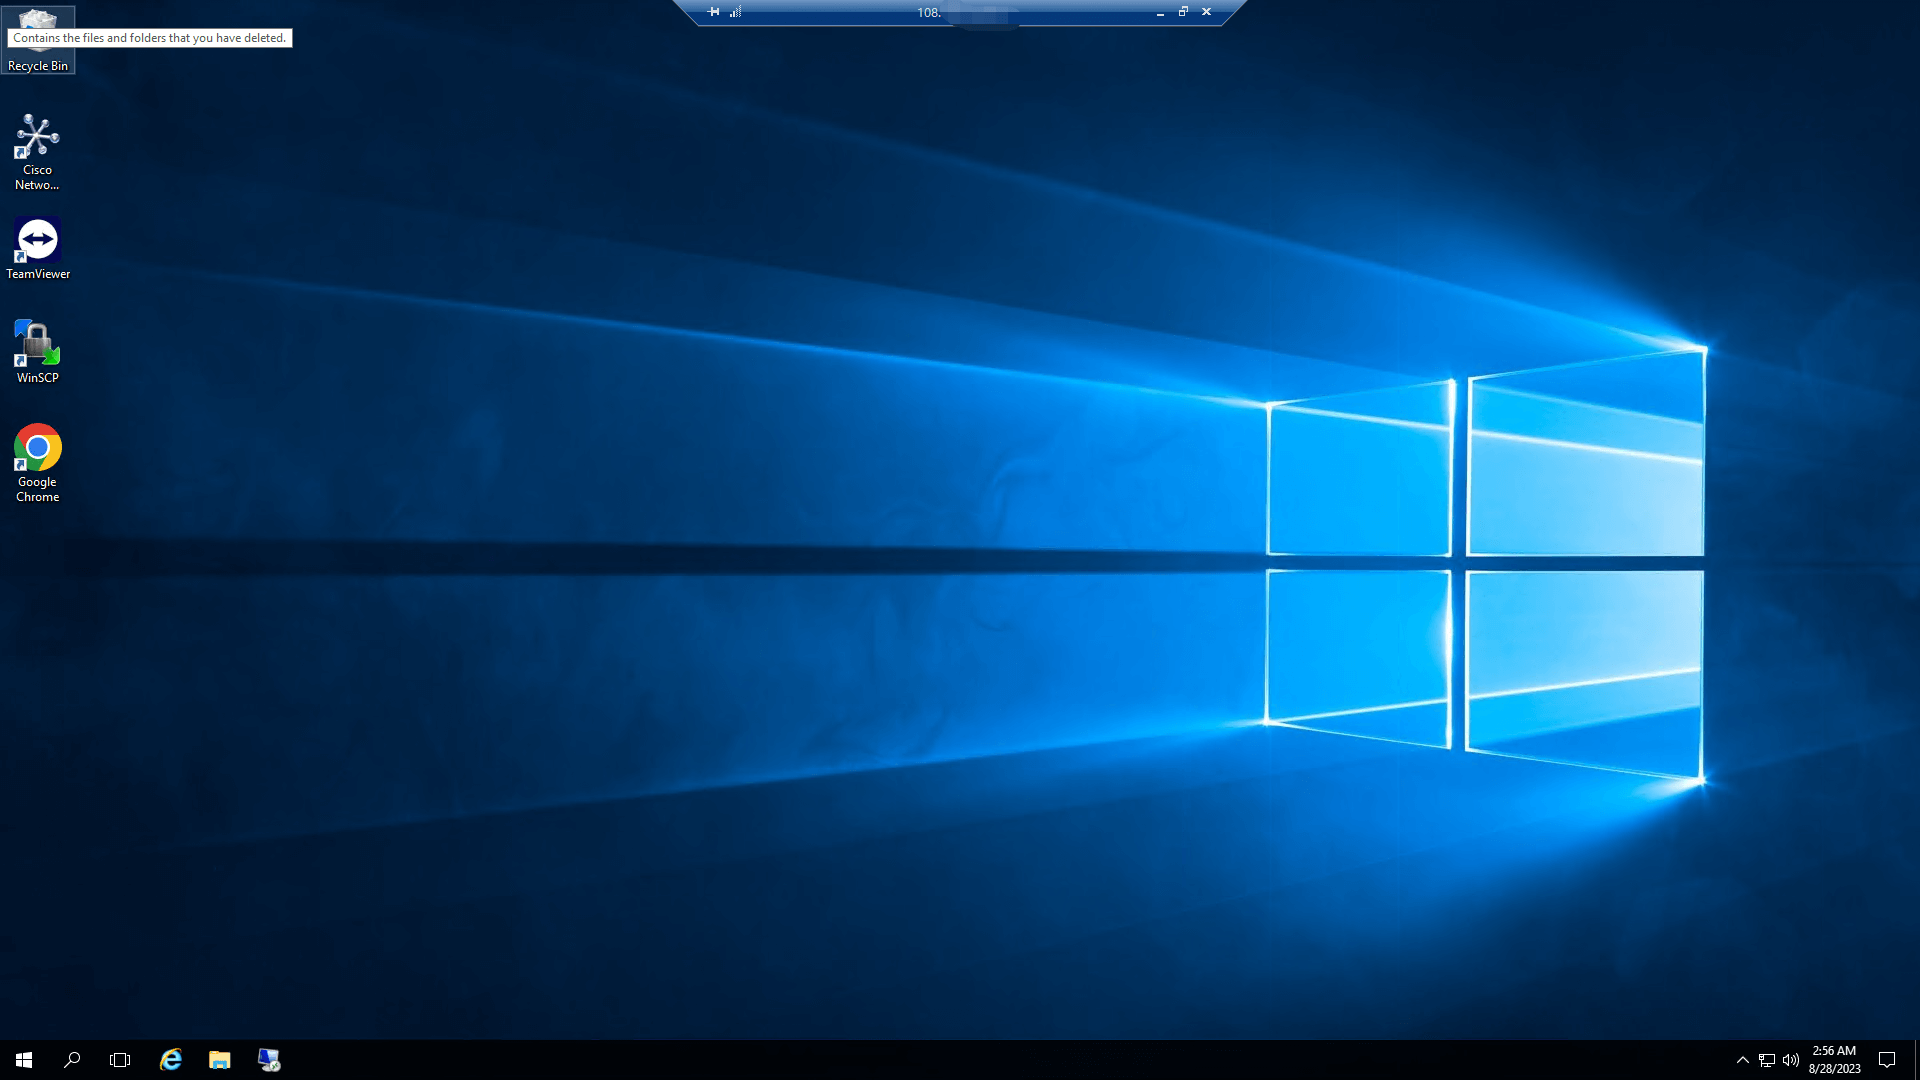This screenshot has width=1920, height=1080.
Task: Open network status tray icon
Action: 1766,1060
